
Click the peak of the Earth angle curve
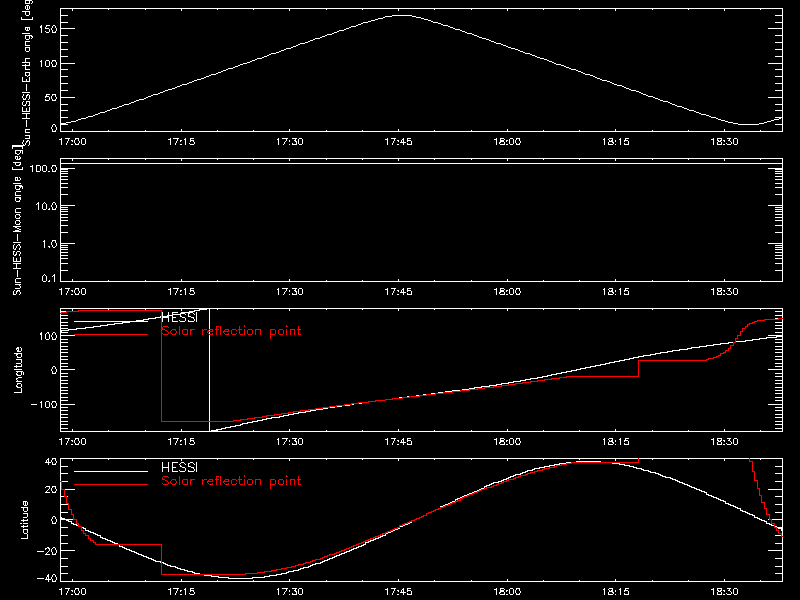(403, 15)
